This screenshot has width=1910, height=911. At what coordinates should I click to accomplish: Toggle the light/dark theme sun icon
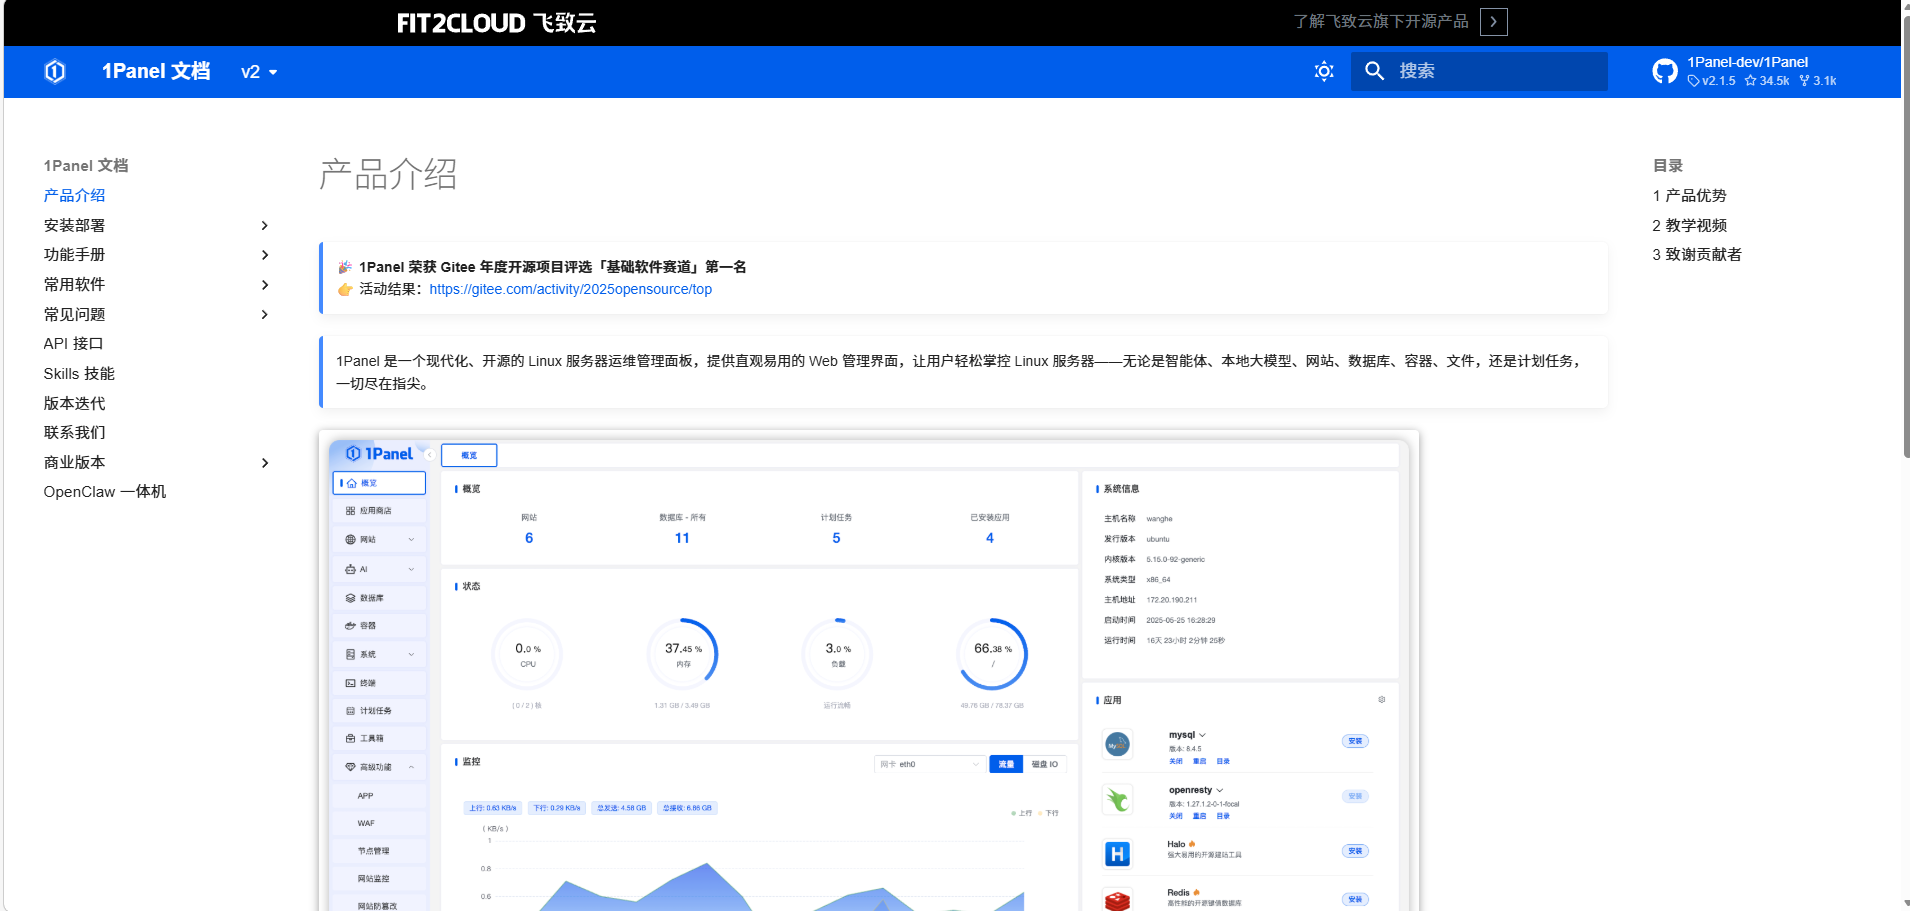tap(1324, 72)
